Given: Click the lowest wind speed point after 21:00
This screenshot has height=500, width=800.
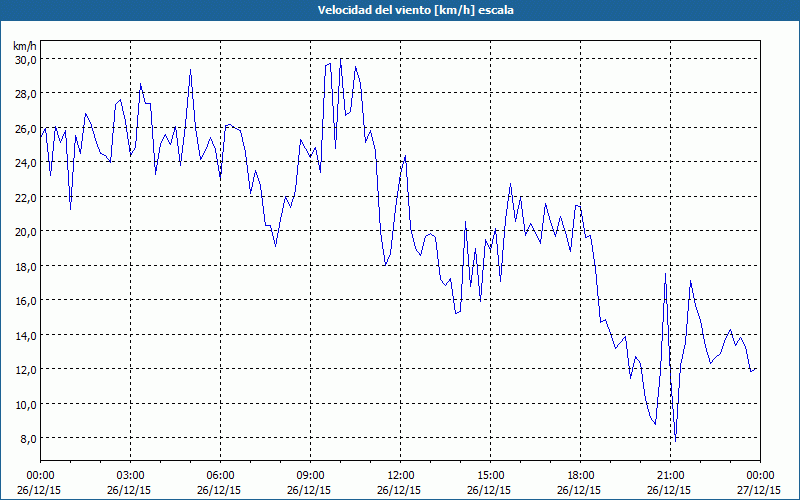Looking at the screenshot, I should click(x=676, y=441).
